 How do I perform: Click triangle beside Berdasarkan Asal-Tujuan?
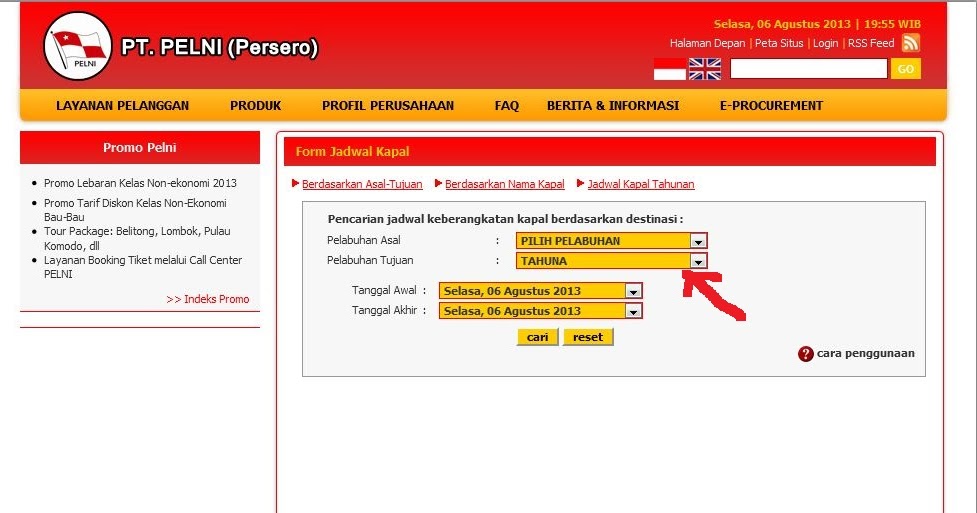[x=295, y=183]
